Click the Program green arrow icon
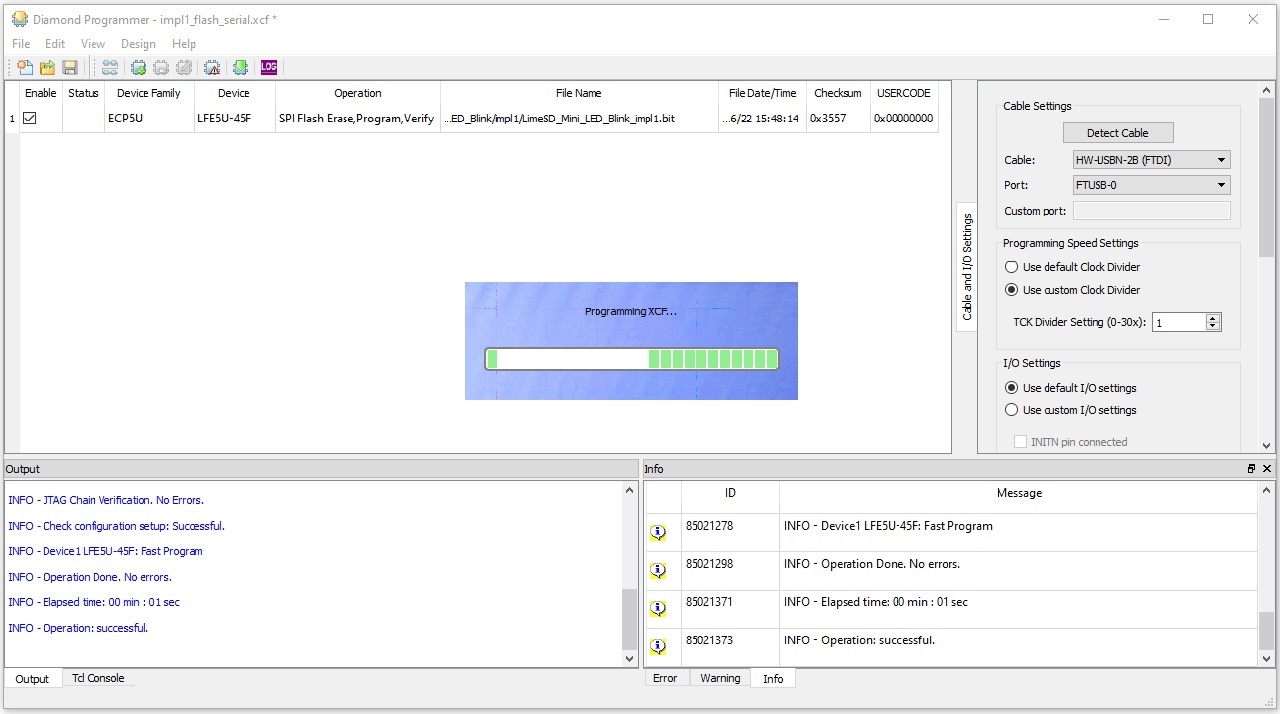Image resolution: width=1280 pixels, height=714 pixels. coord(240,68)
